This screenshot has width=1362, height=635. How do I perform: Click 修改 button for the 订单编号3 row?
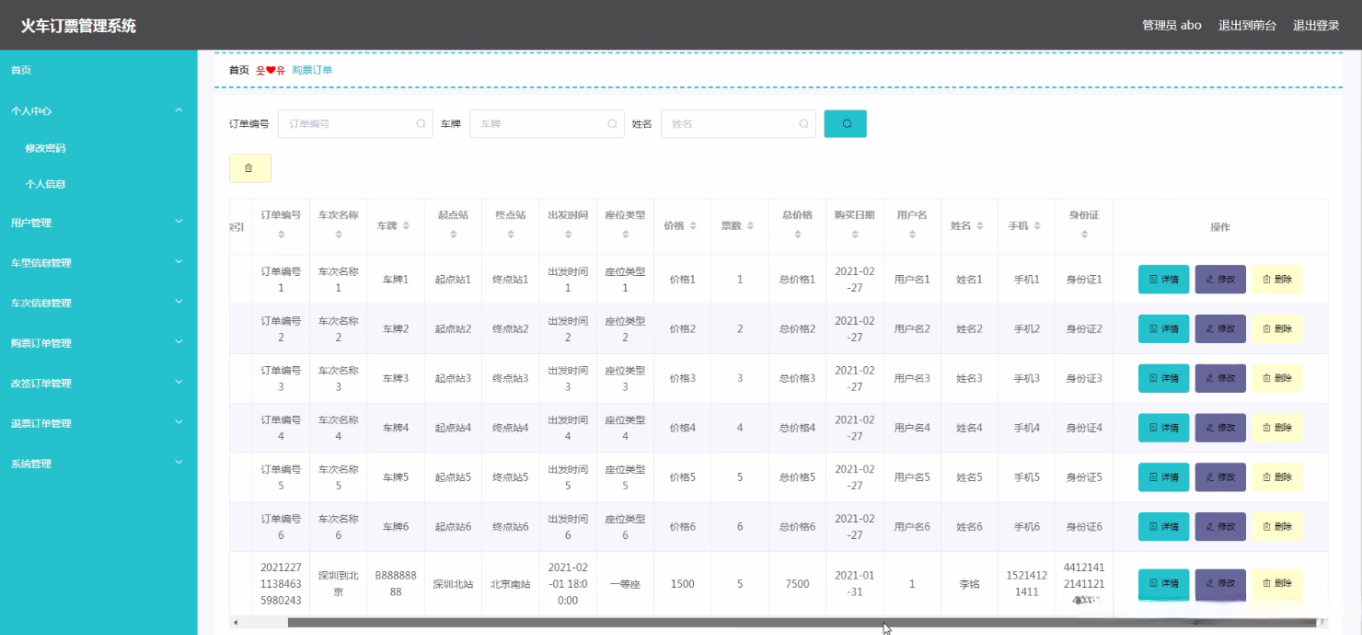[1220, 378]
